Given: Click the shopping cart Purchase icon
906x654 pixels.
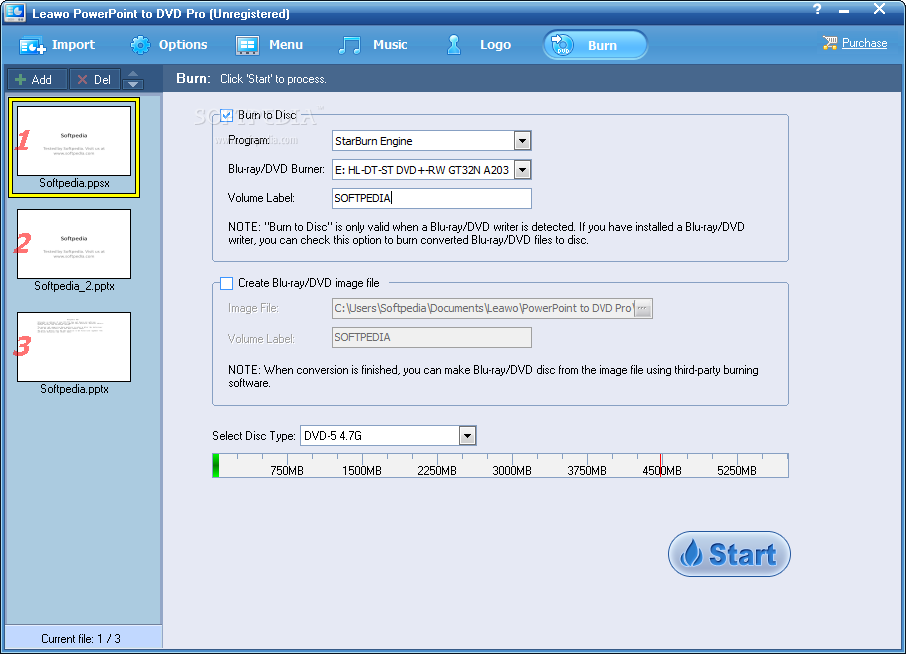Looking at the screenshot, I should [x=830, y=43].
